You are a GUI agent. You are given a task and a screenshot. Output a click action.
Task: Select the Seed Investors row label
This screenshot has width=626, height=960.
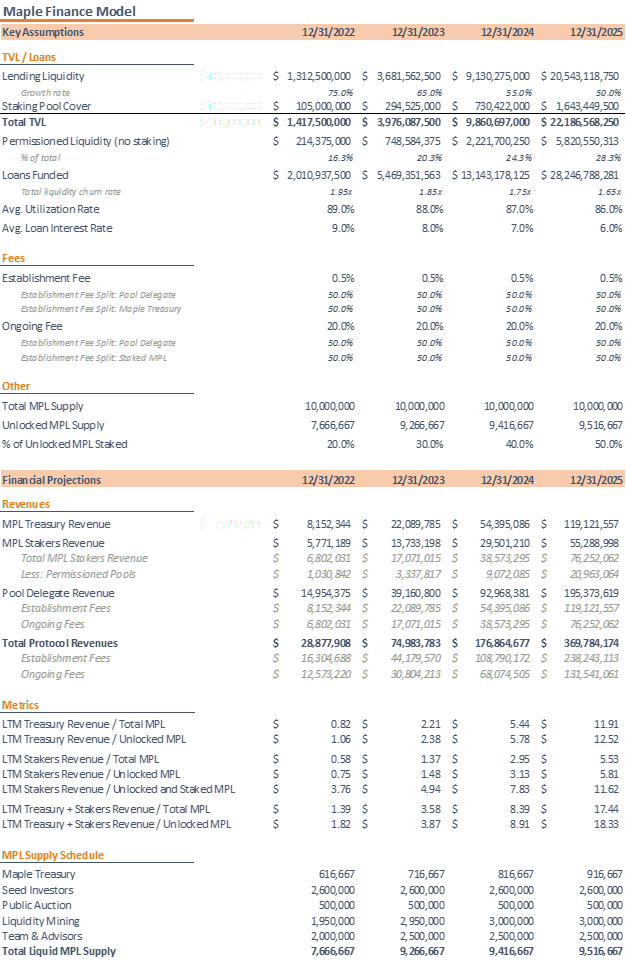pos(37,890)
